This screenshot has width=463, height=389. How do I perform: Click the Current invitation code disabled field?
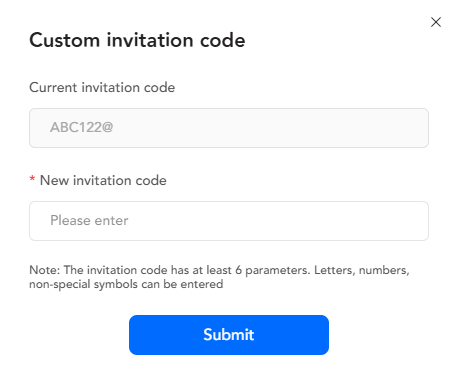[x=229, y=128]
